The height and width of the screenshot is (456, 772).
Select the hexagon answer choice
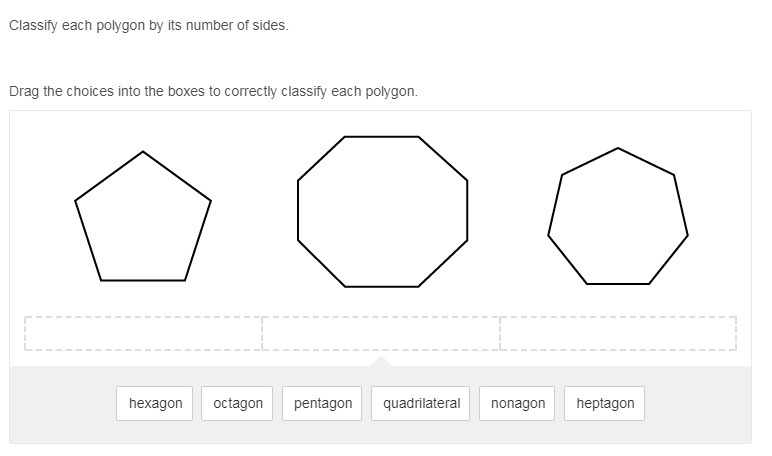156,403
